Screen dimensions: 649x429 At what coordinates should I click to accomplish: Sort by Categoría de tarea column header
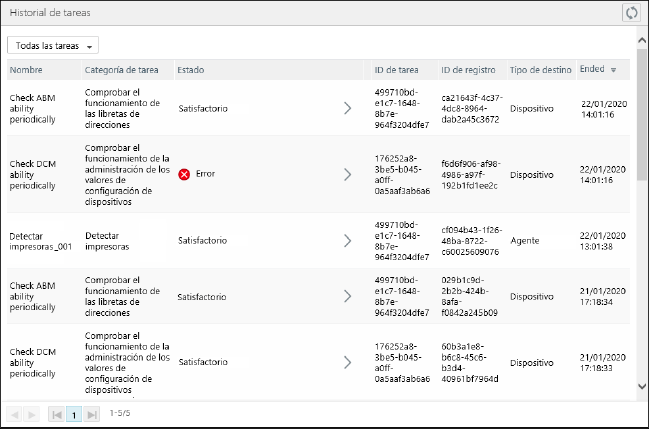pos(124,70)
